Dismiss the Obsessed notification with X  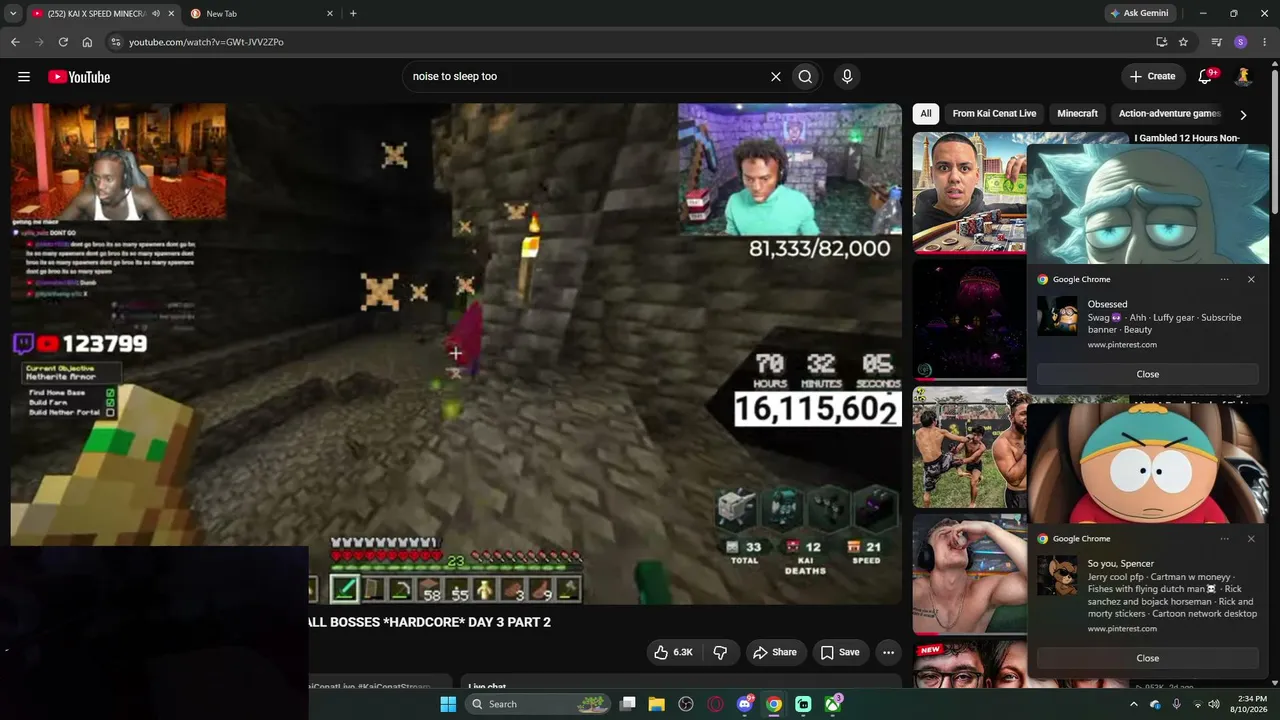(x=1251, y=280)
